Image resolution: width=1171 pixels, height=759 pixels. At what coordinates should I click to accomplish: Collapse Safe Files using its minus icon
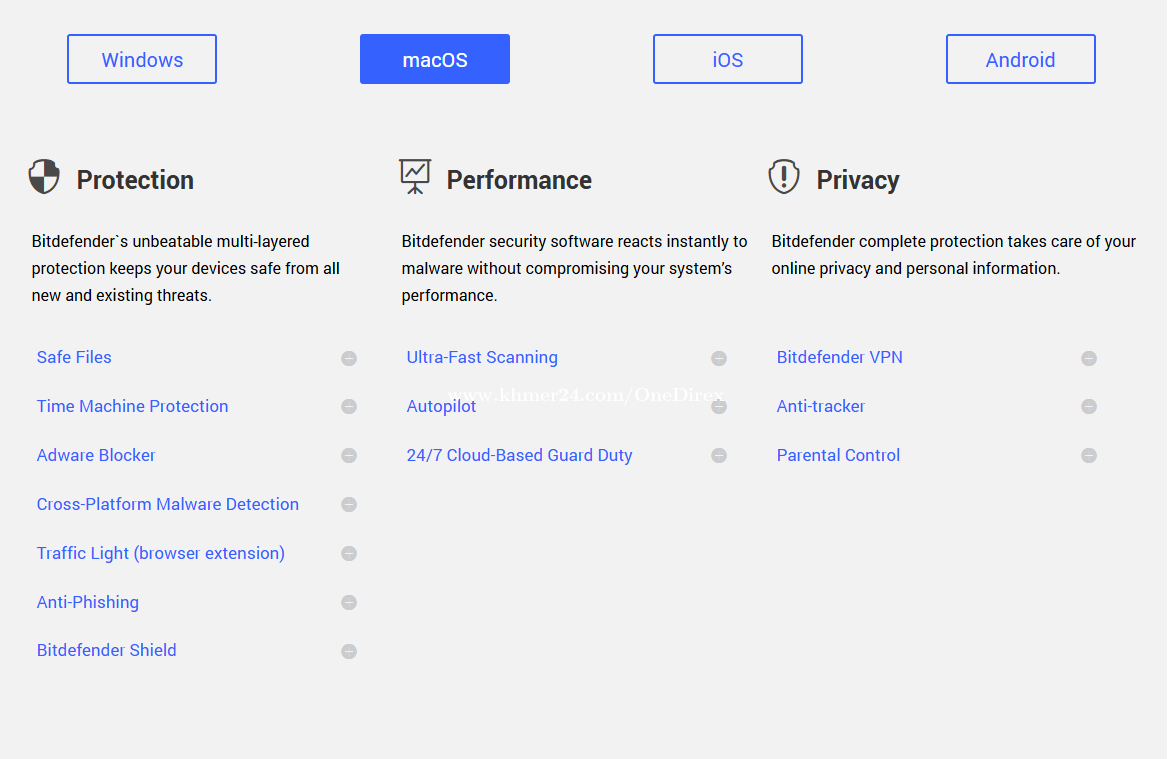tap(349, 358)
